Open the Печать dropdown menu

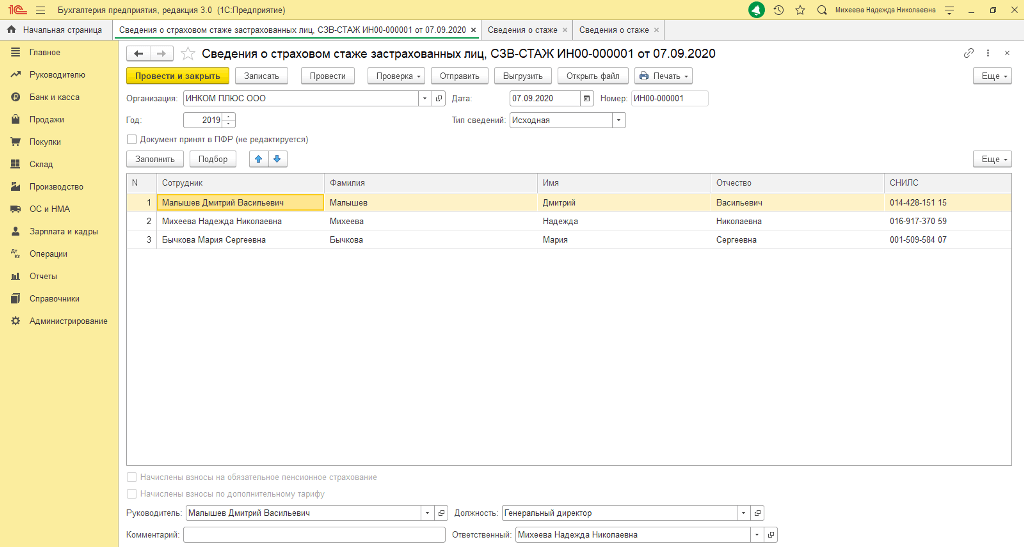click(x=663, y=76)
